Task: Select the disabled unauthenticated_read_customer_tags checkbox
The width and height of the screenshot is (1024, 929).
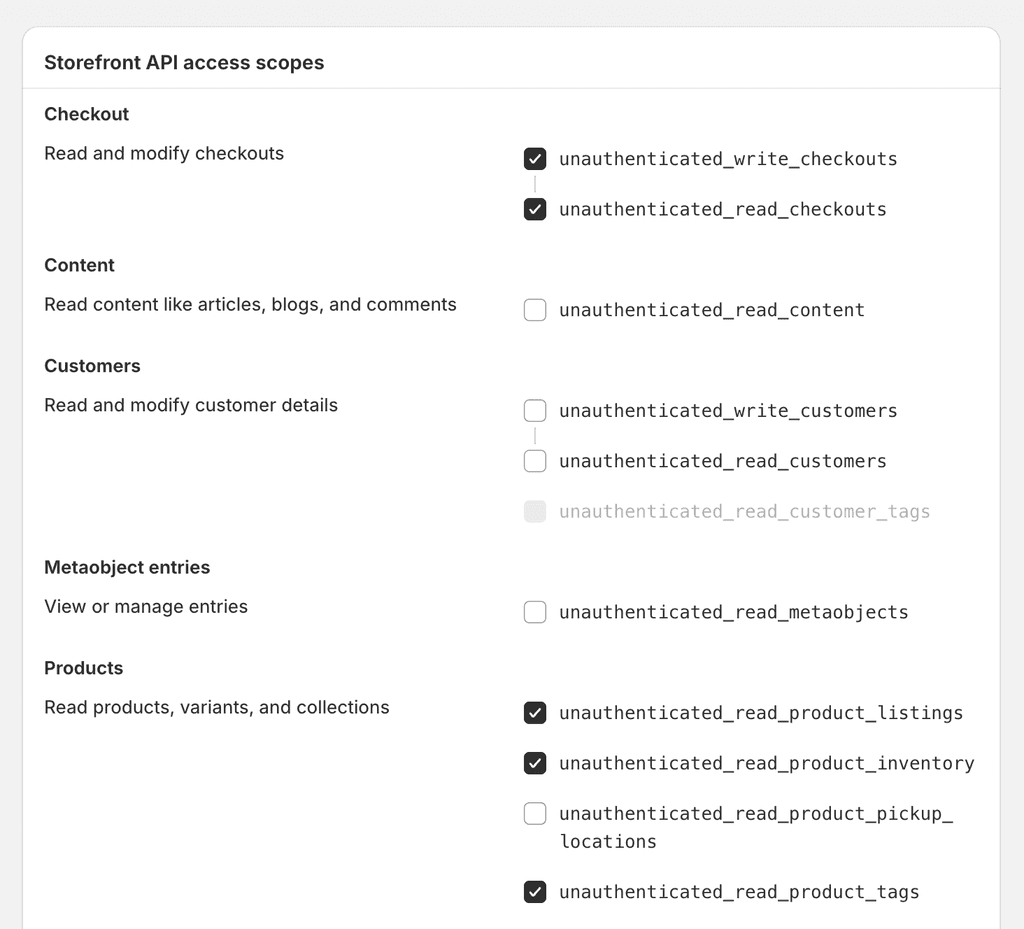Action: (x=535, y=511)
